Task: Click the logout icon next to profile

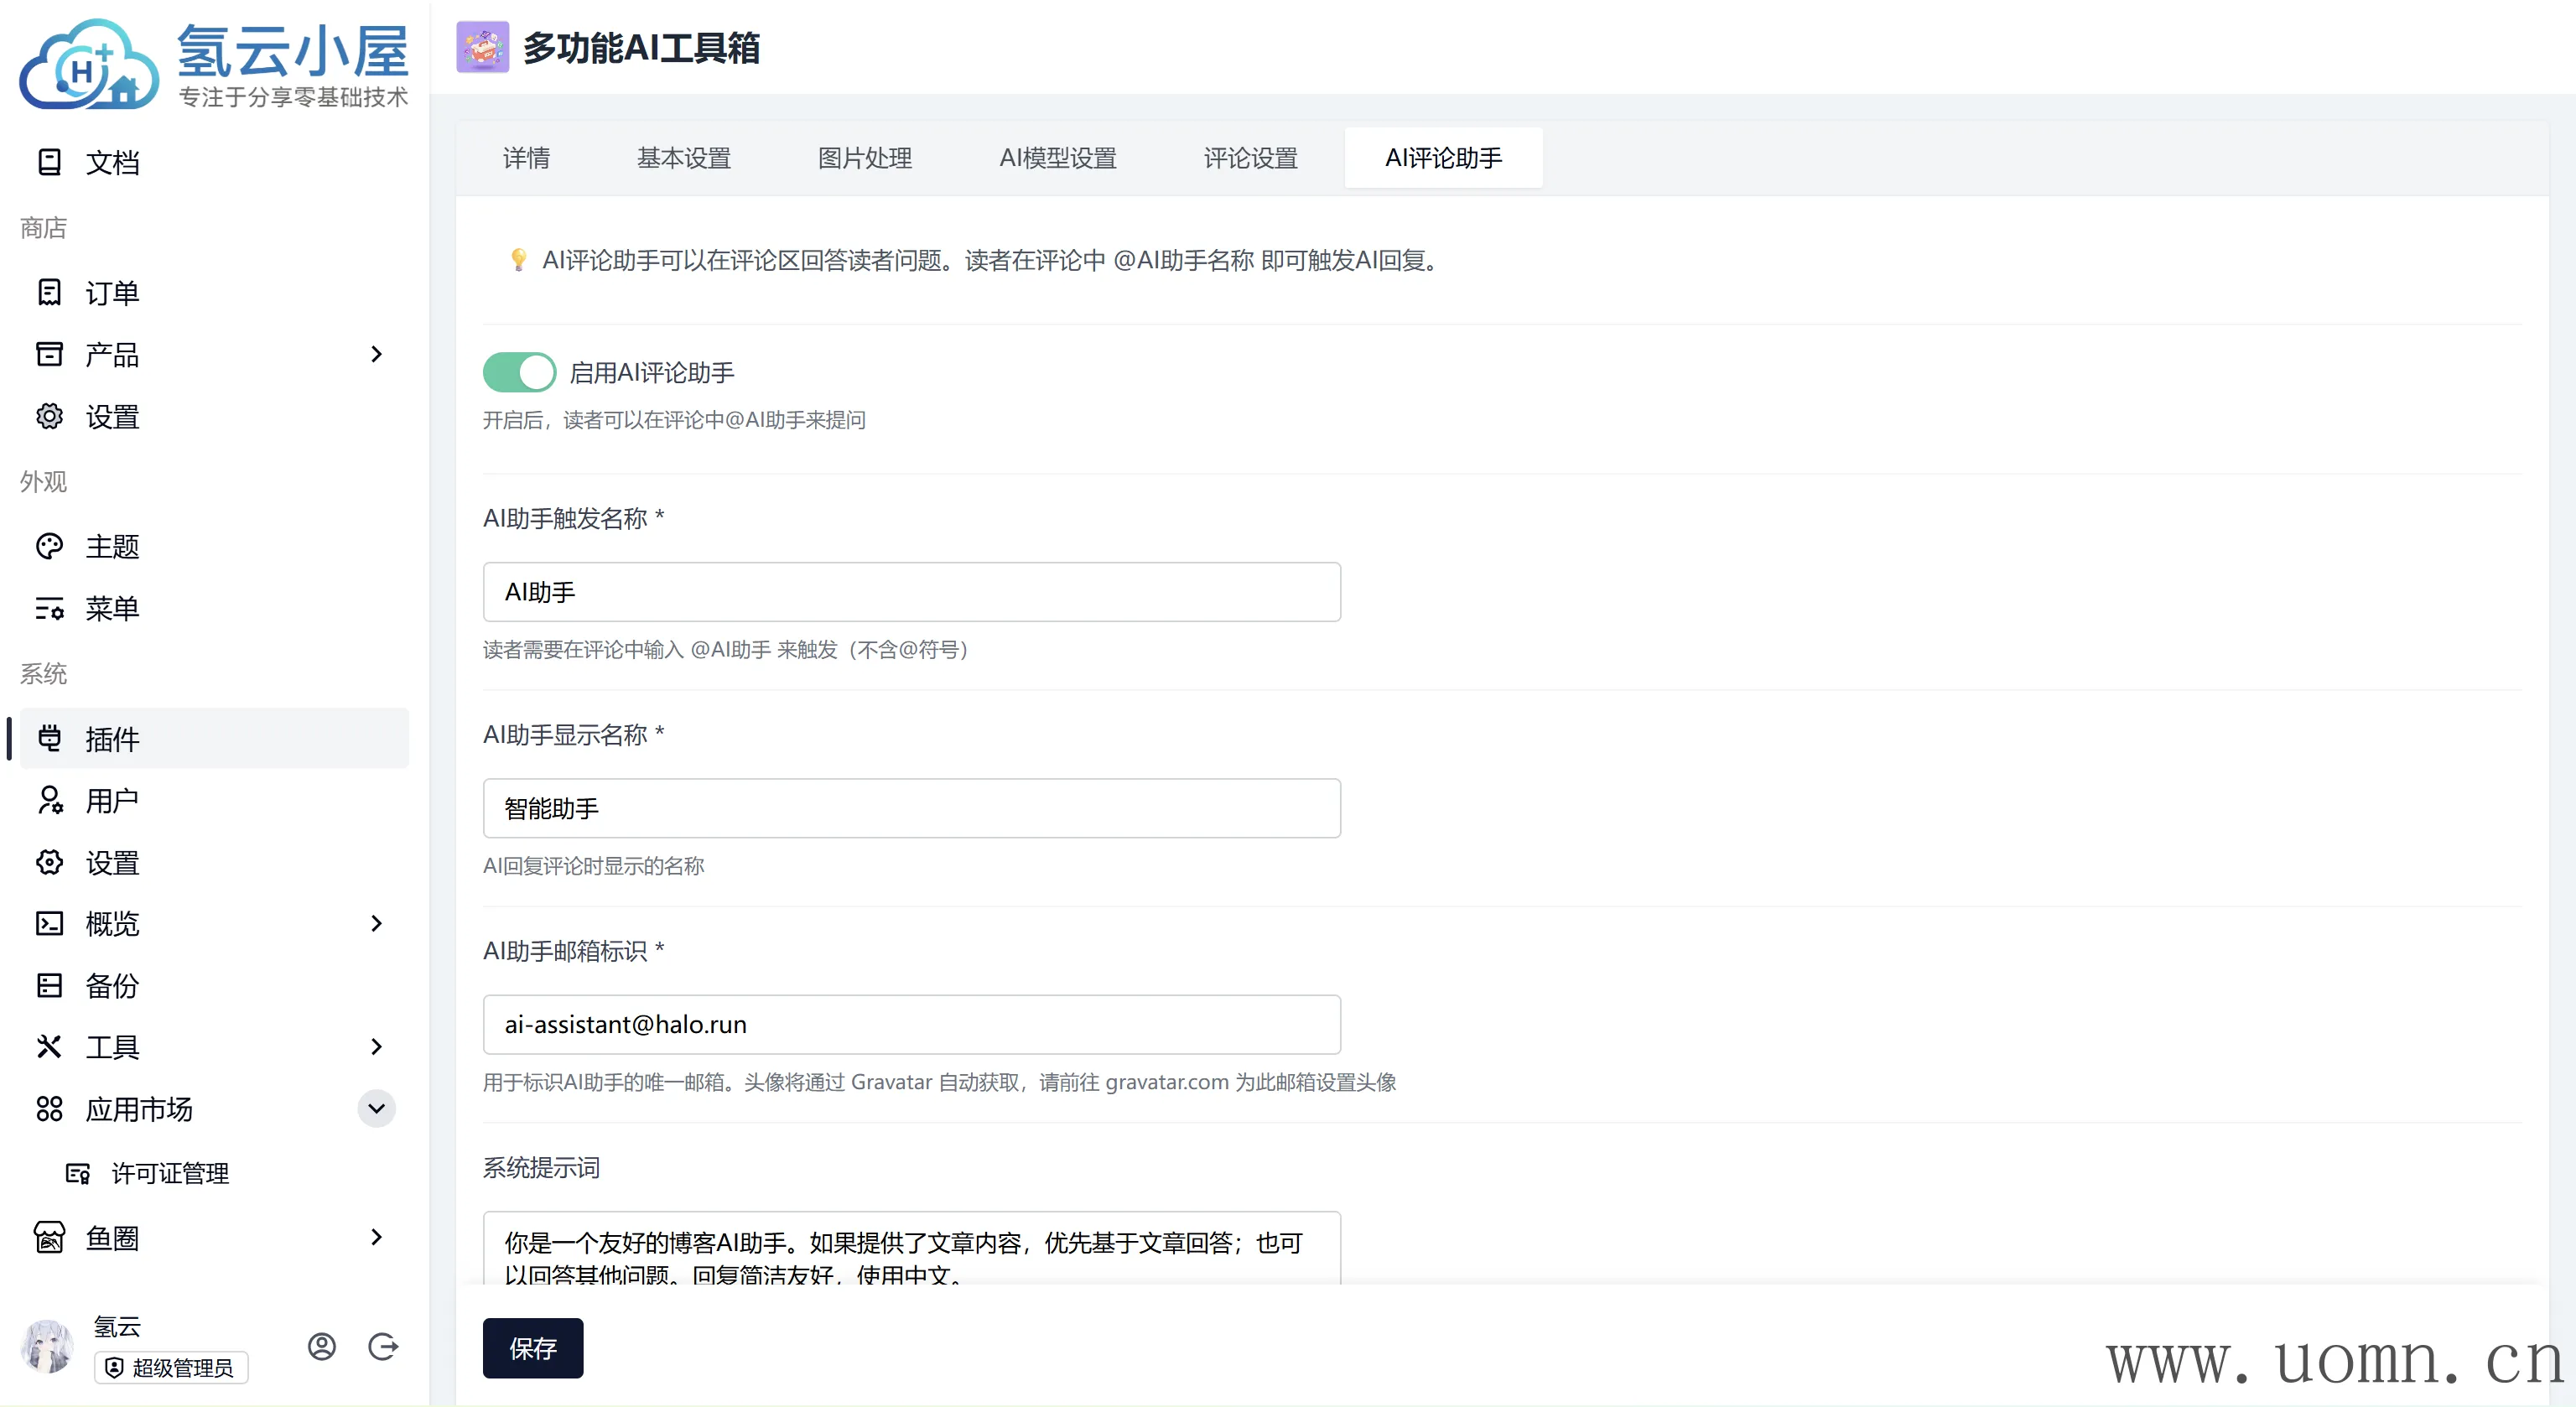Action: pyautogui.click(x=383, y=1346)
